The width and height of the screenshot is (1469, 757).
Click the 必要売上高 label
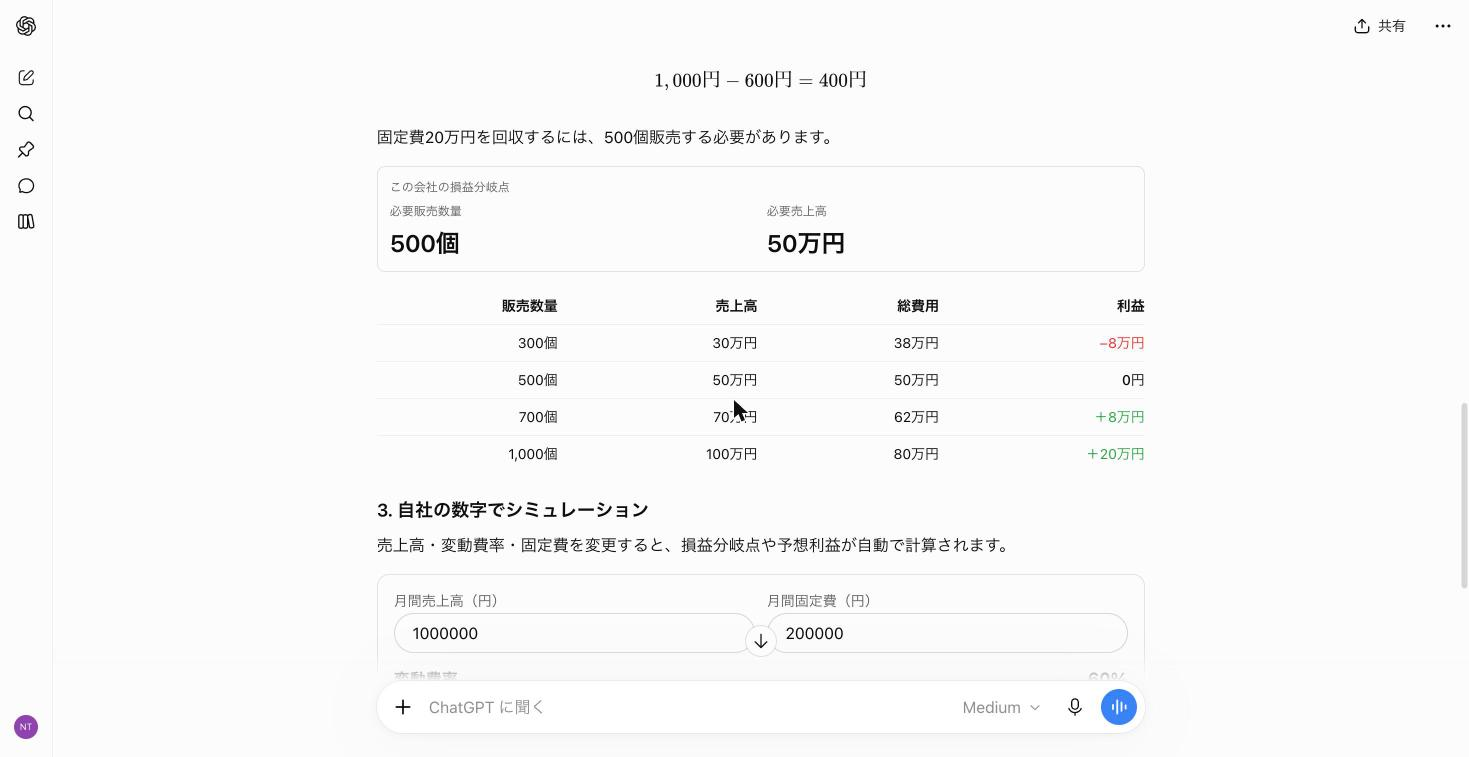point(796,211)
